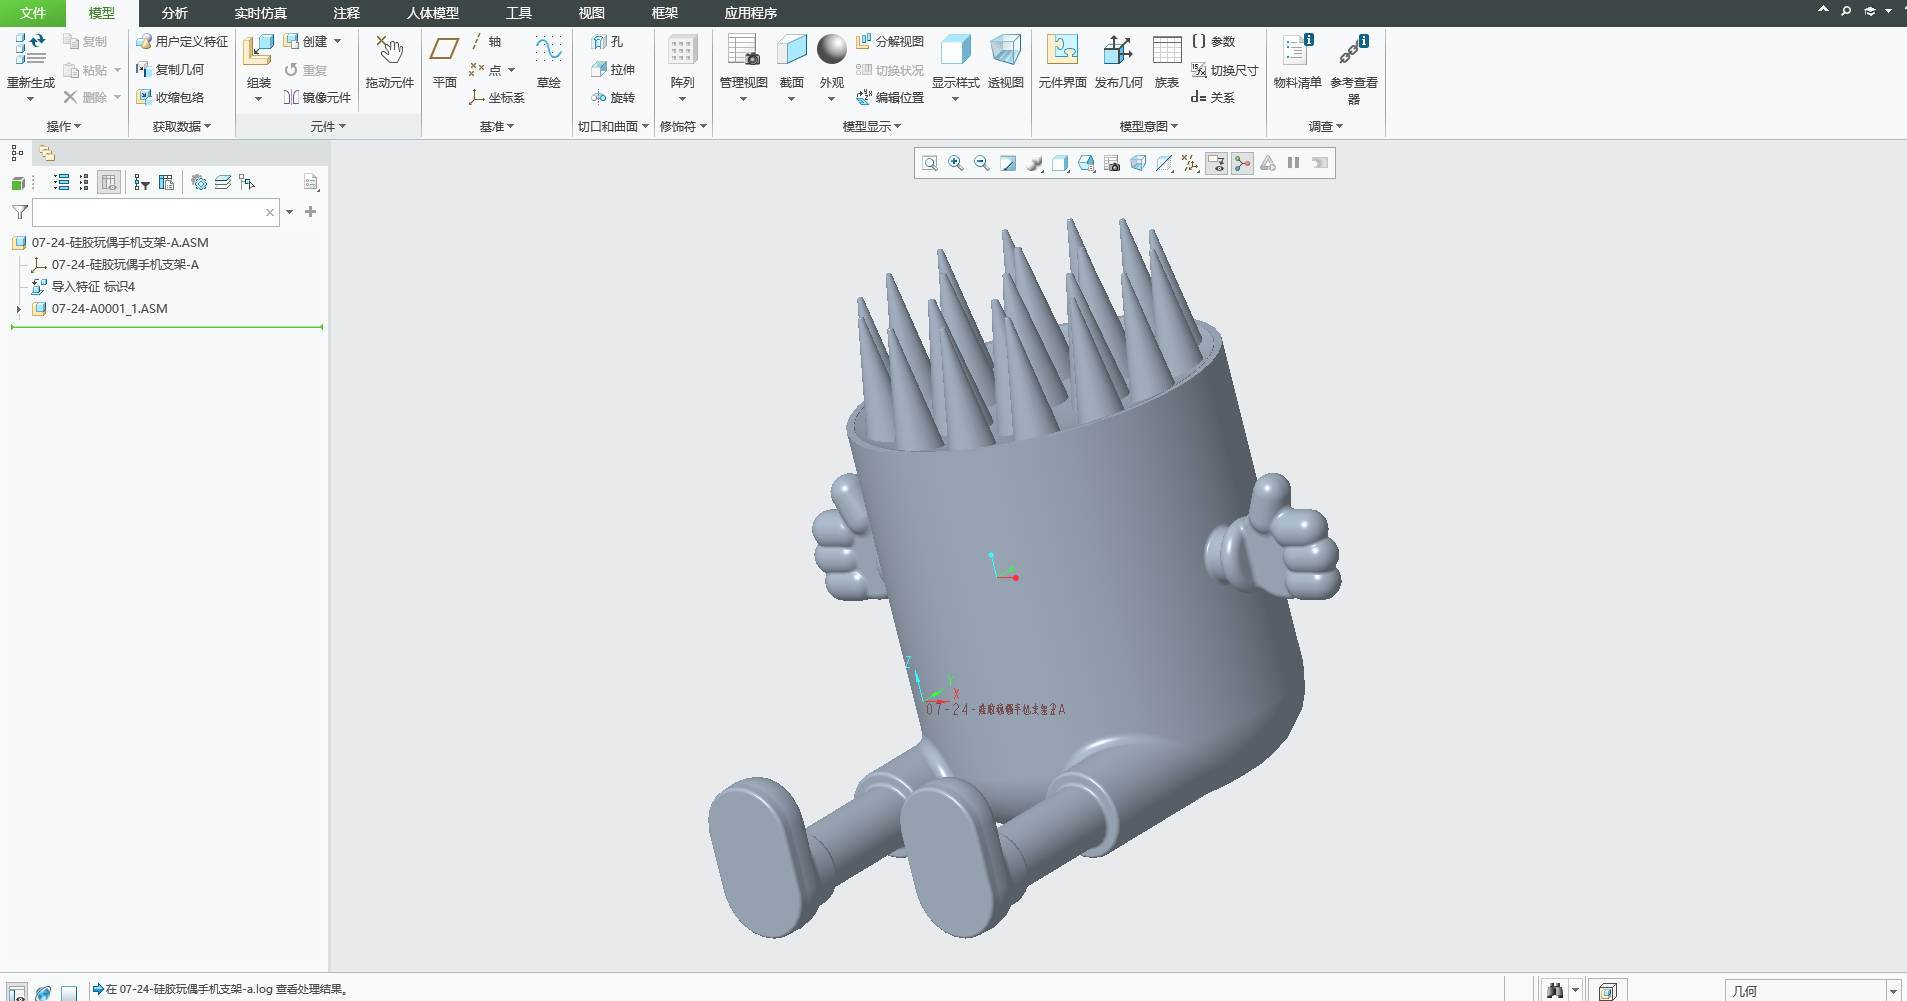Expand the 获取数据 group
The width and height of the screenshot is (1907, 1001).
(181, 126)
